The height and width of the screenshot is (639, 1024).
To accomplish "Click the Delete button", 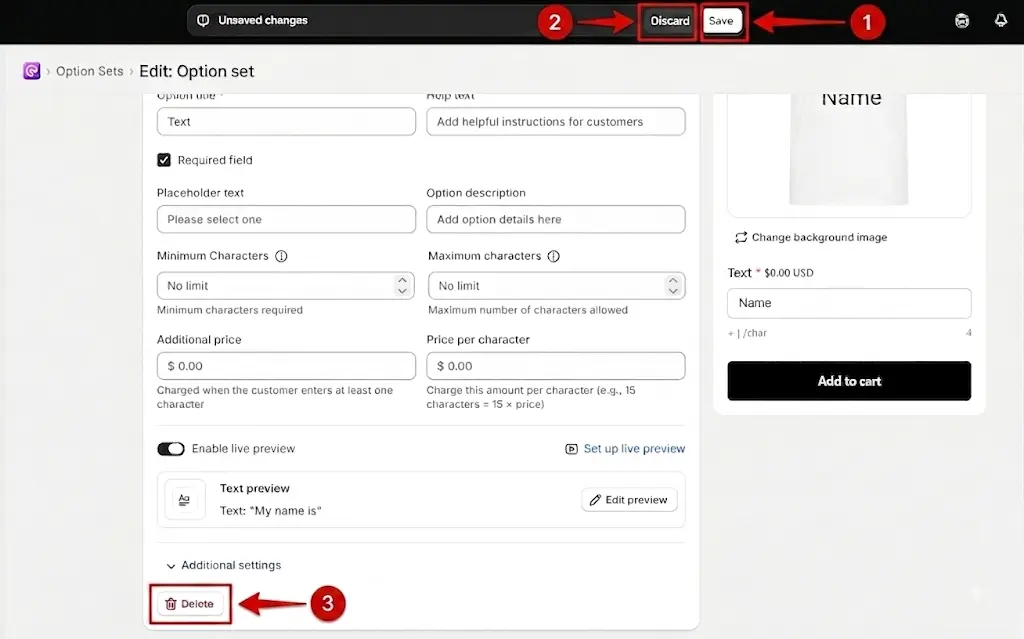I will (x=190, y=604).
